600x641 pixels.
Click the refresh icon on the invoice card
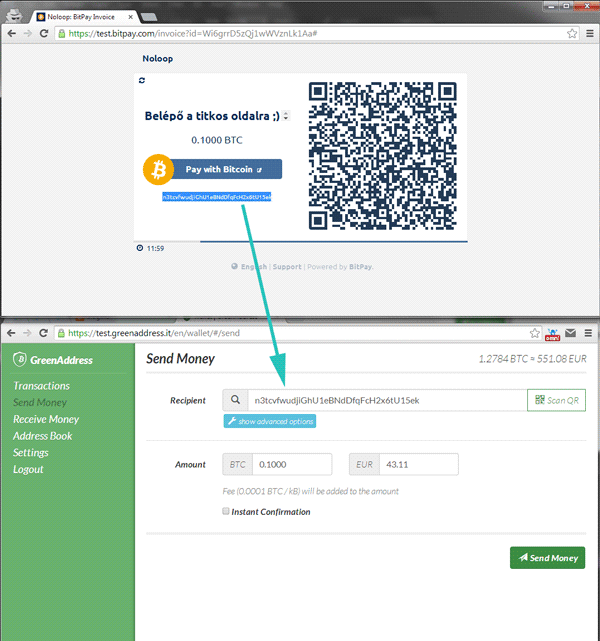click(142, 81)
